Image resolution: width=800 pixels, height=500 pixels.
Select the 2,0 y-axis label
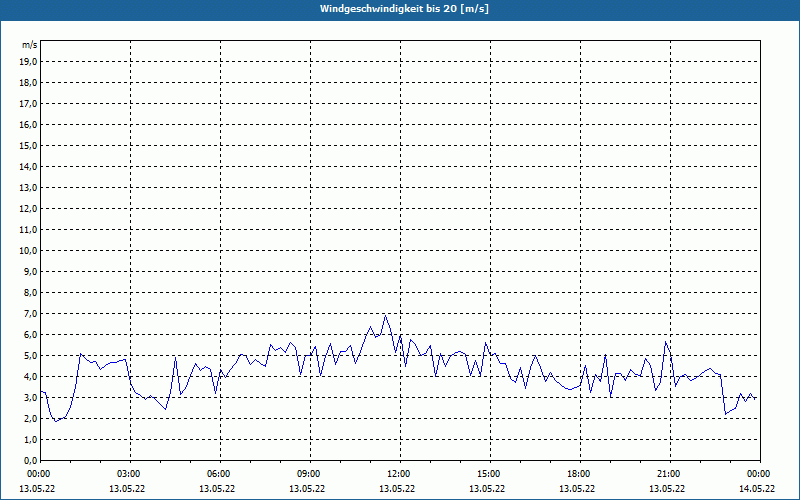click(31, 418)
